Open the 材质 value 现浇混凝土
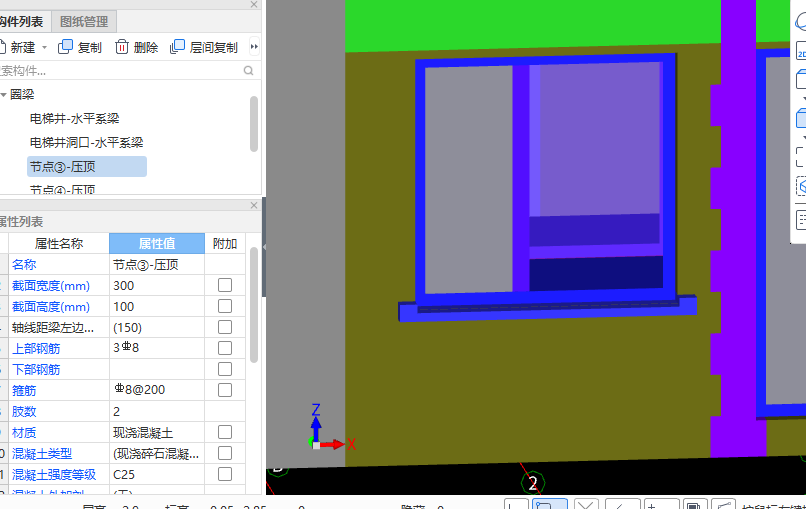Screen dimensions: 806x509 point(157,432)
